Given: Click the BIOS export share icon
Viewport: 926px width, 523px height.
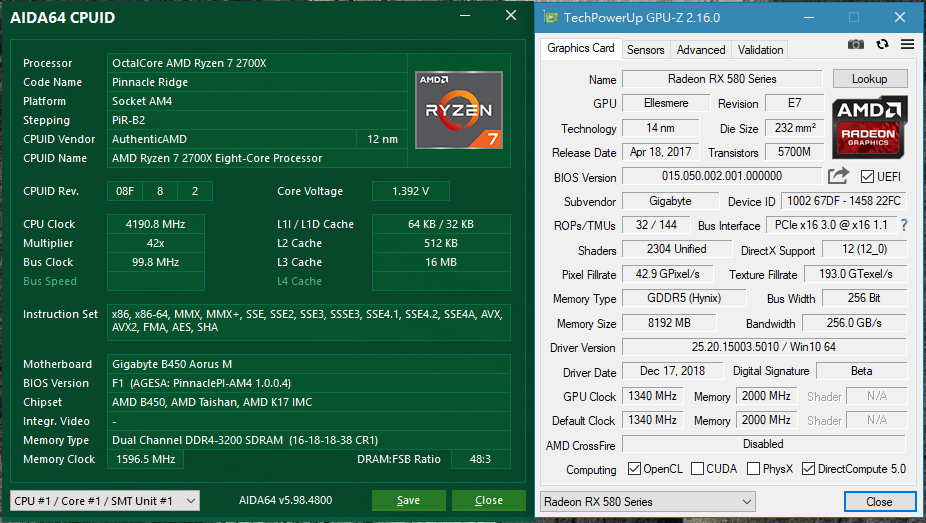Looking at the screenshot, I should (838, 176).
